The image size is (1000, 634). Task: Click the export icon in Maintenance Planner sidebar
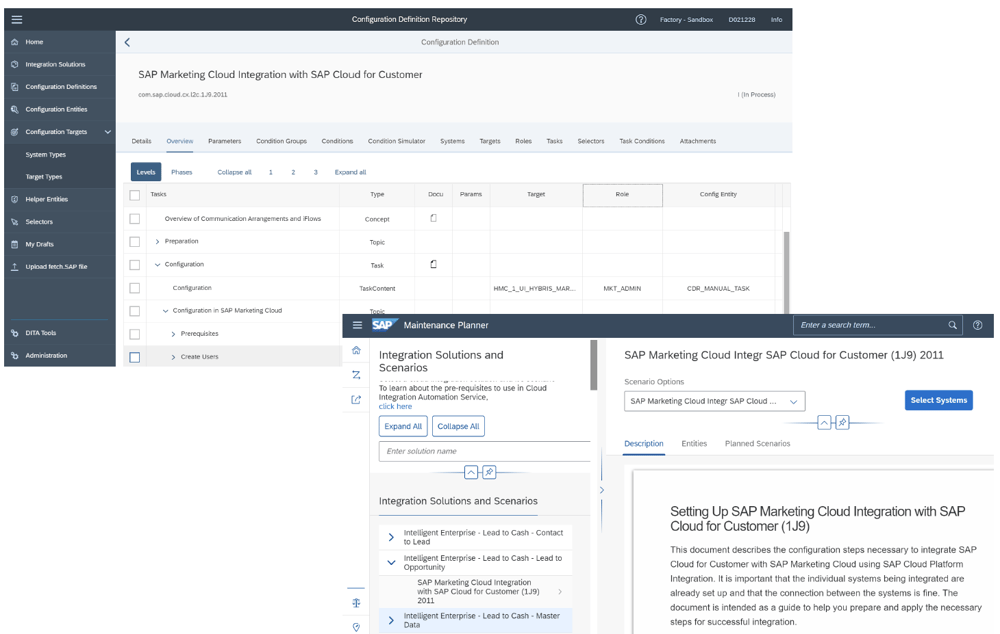[x=357, y=400]
